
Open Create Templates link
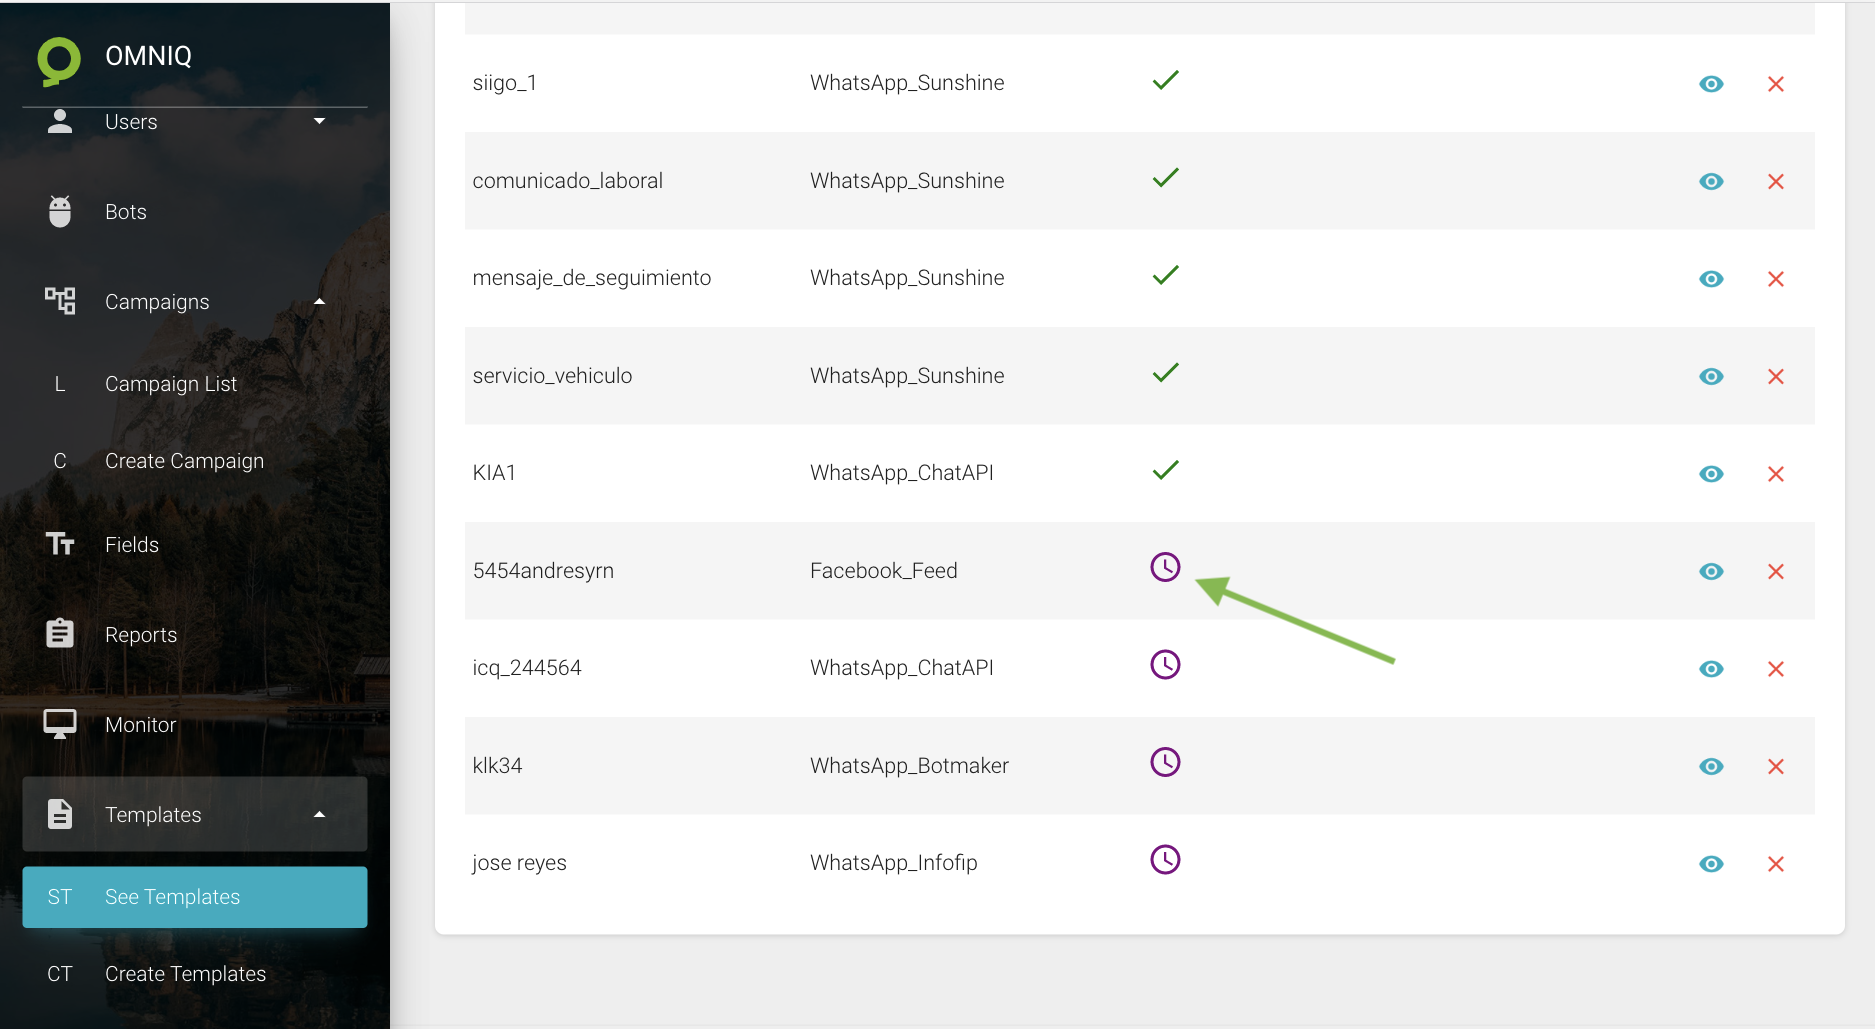(185, 974)
